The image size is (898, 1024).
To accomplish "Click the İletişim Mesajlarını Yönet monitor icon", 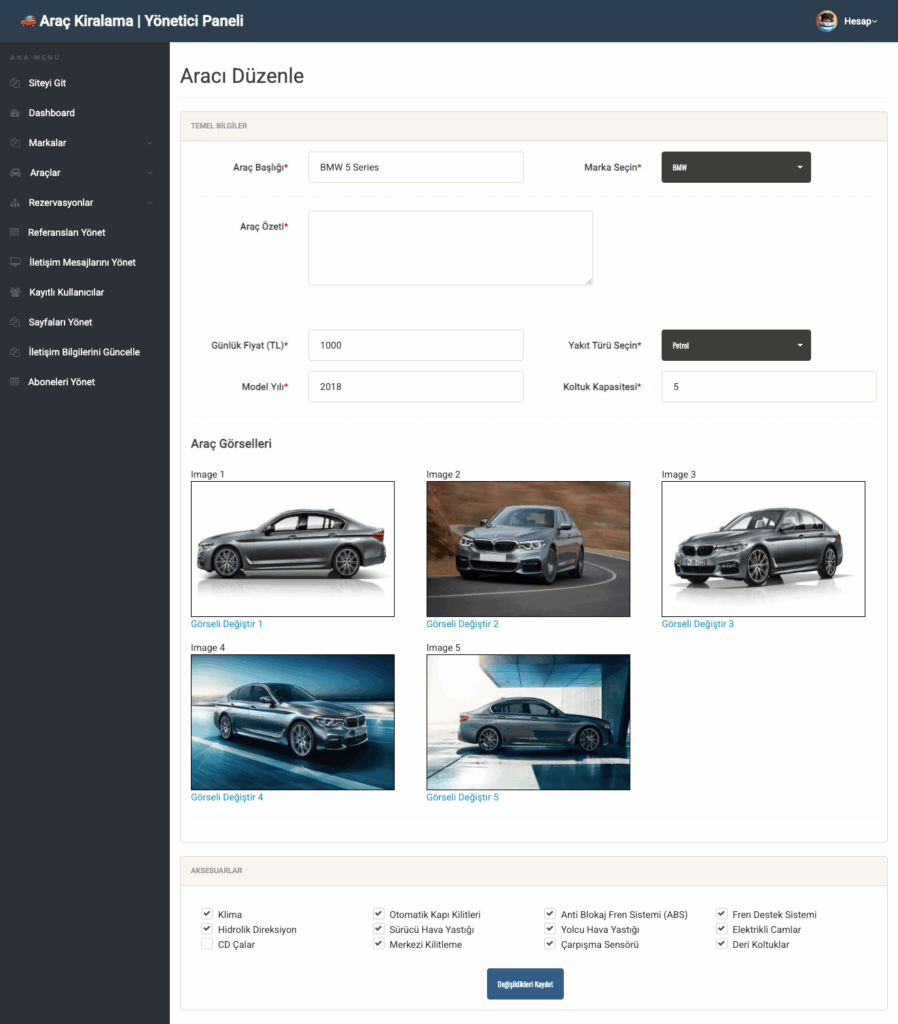I will tap(16, 262).
